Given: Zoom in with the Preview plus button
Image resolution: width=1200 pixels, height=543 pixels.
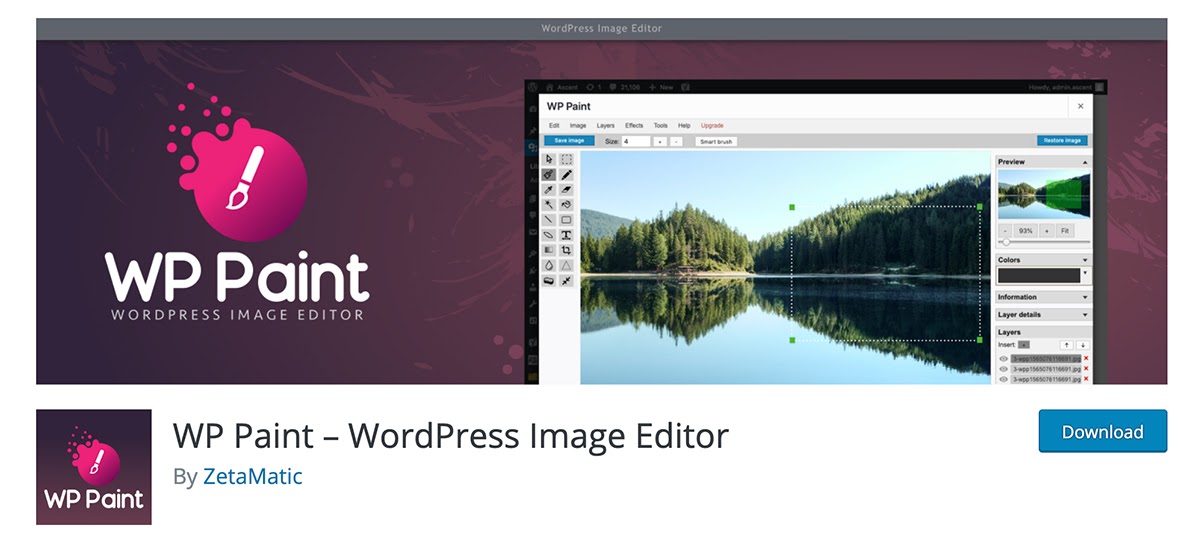Looking at the screenshot, I should (1046, 230).
